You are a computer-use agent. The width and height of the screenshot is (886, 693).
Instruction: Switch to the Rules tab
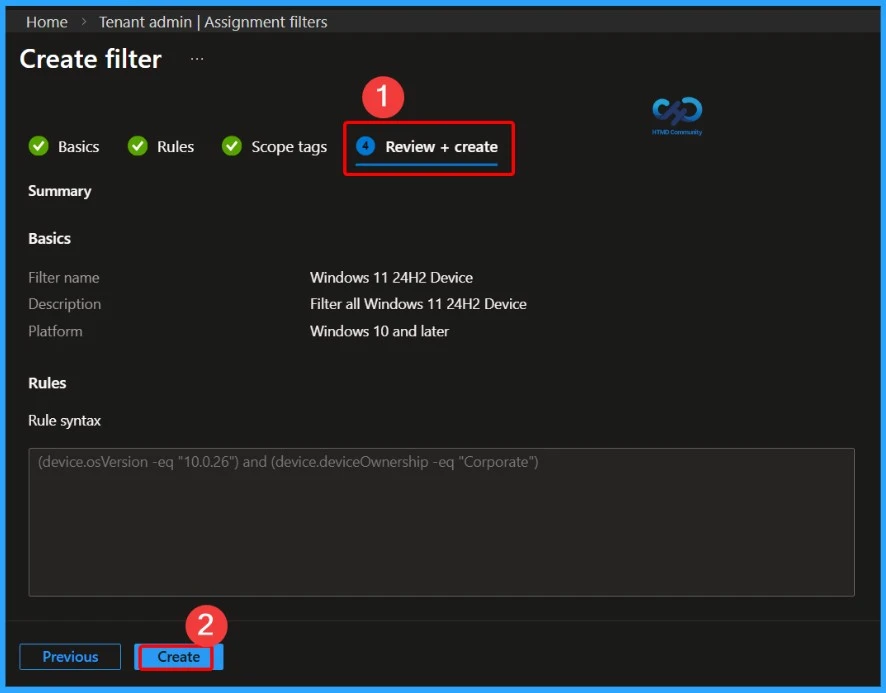point(175,146)
